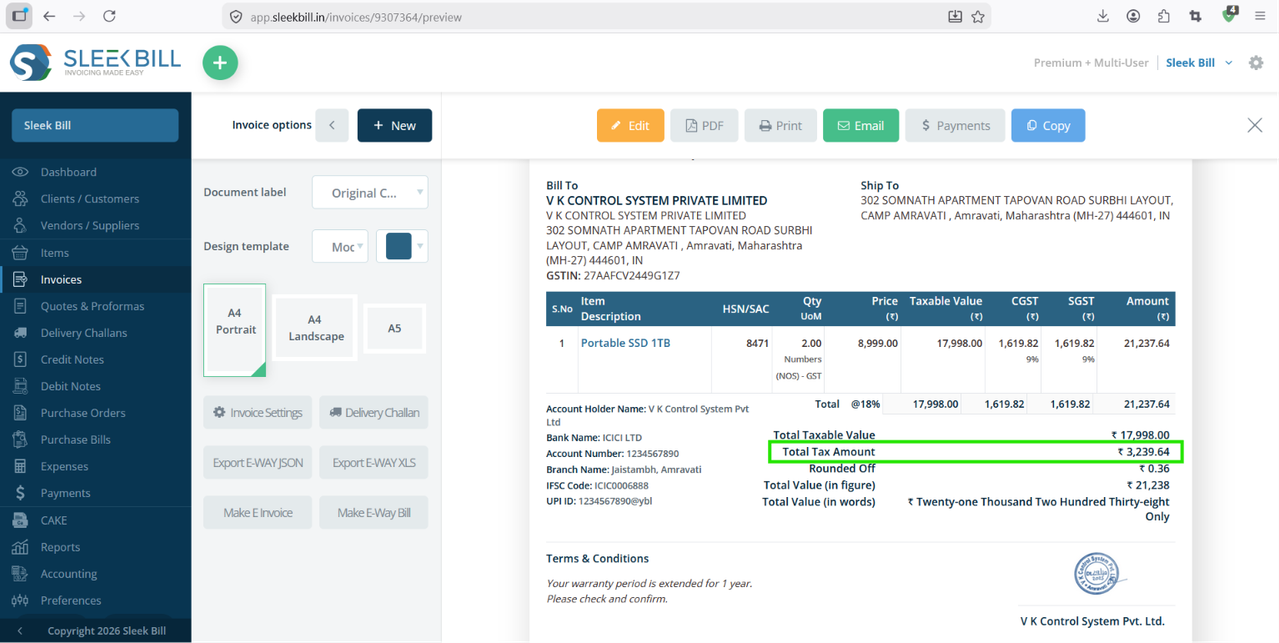Edit the invoice
The width and height of the screenshot is (1279, 643).
(630, 125)
